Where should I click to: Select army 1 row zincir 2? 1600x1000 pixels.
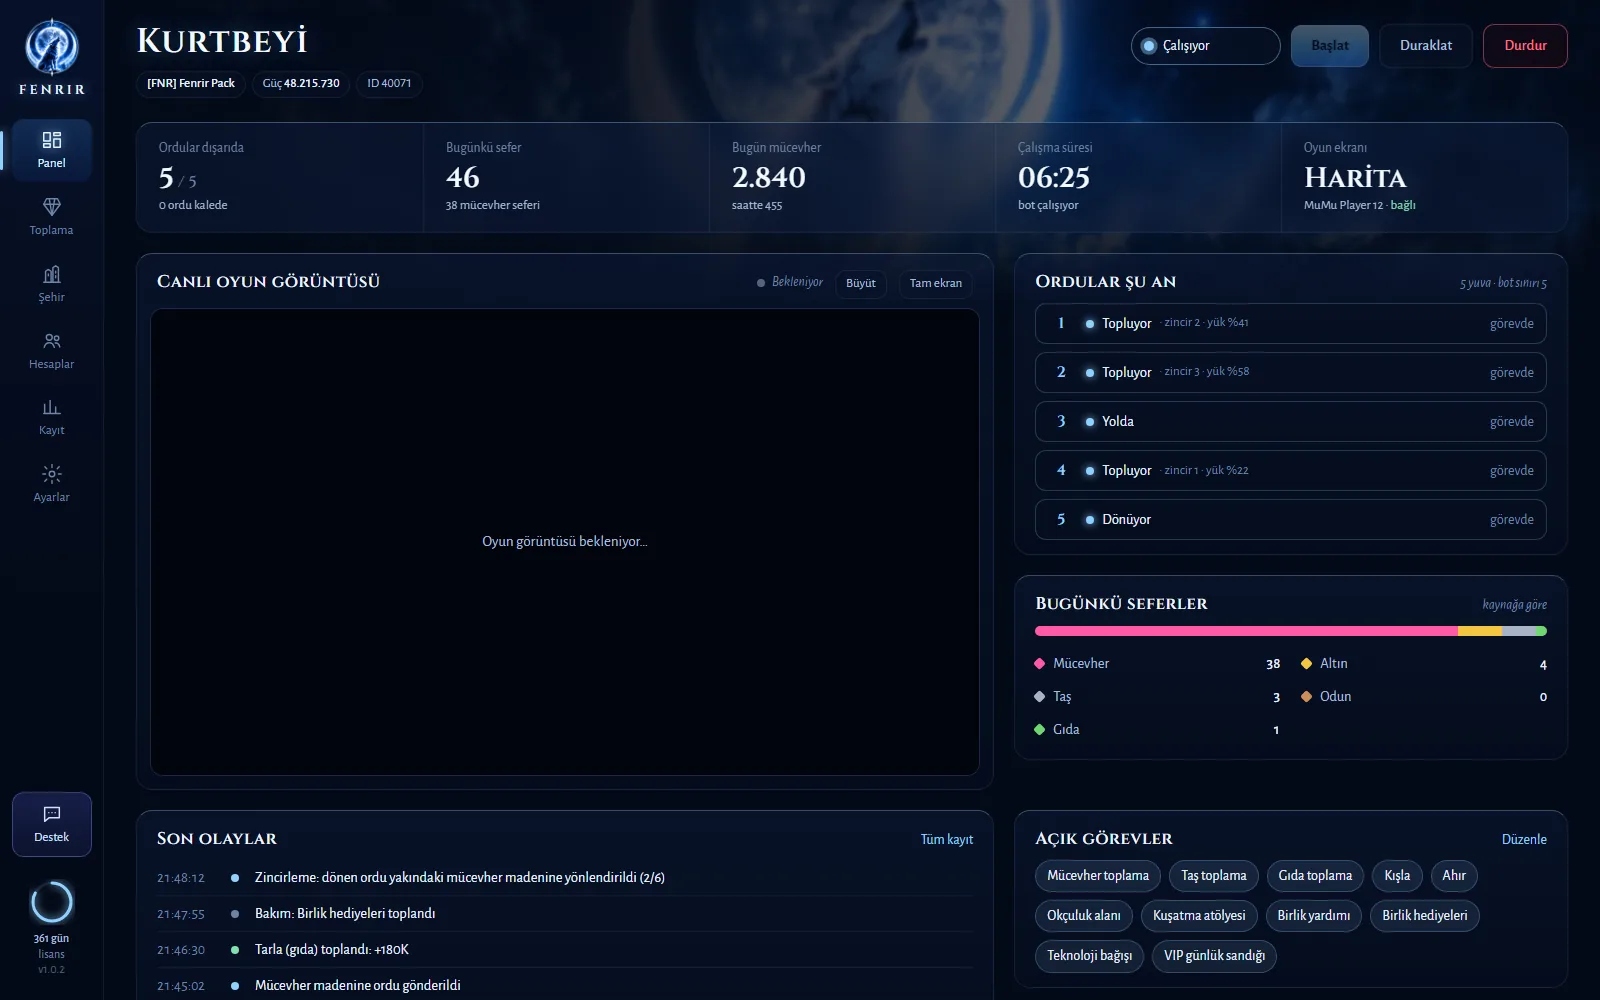click(1291, 323)
